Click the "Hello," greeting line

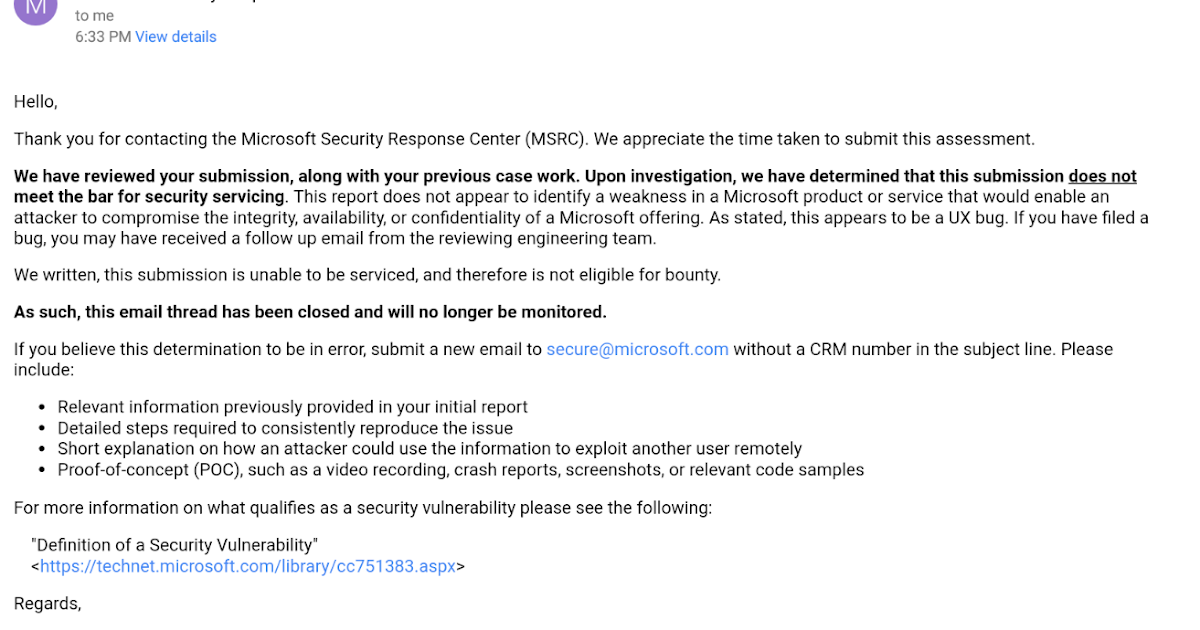pos(36,101)
